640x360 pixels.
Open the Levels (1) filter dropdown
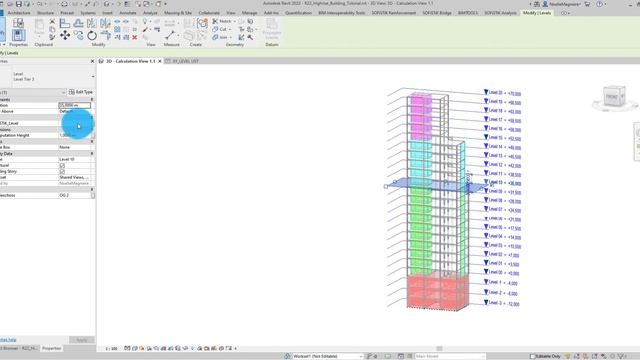pos(63,93)
